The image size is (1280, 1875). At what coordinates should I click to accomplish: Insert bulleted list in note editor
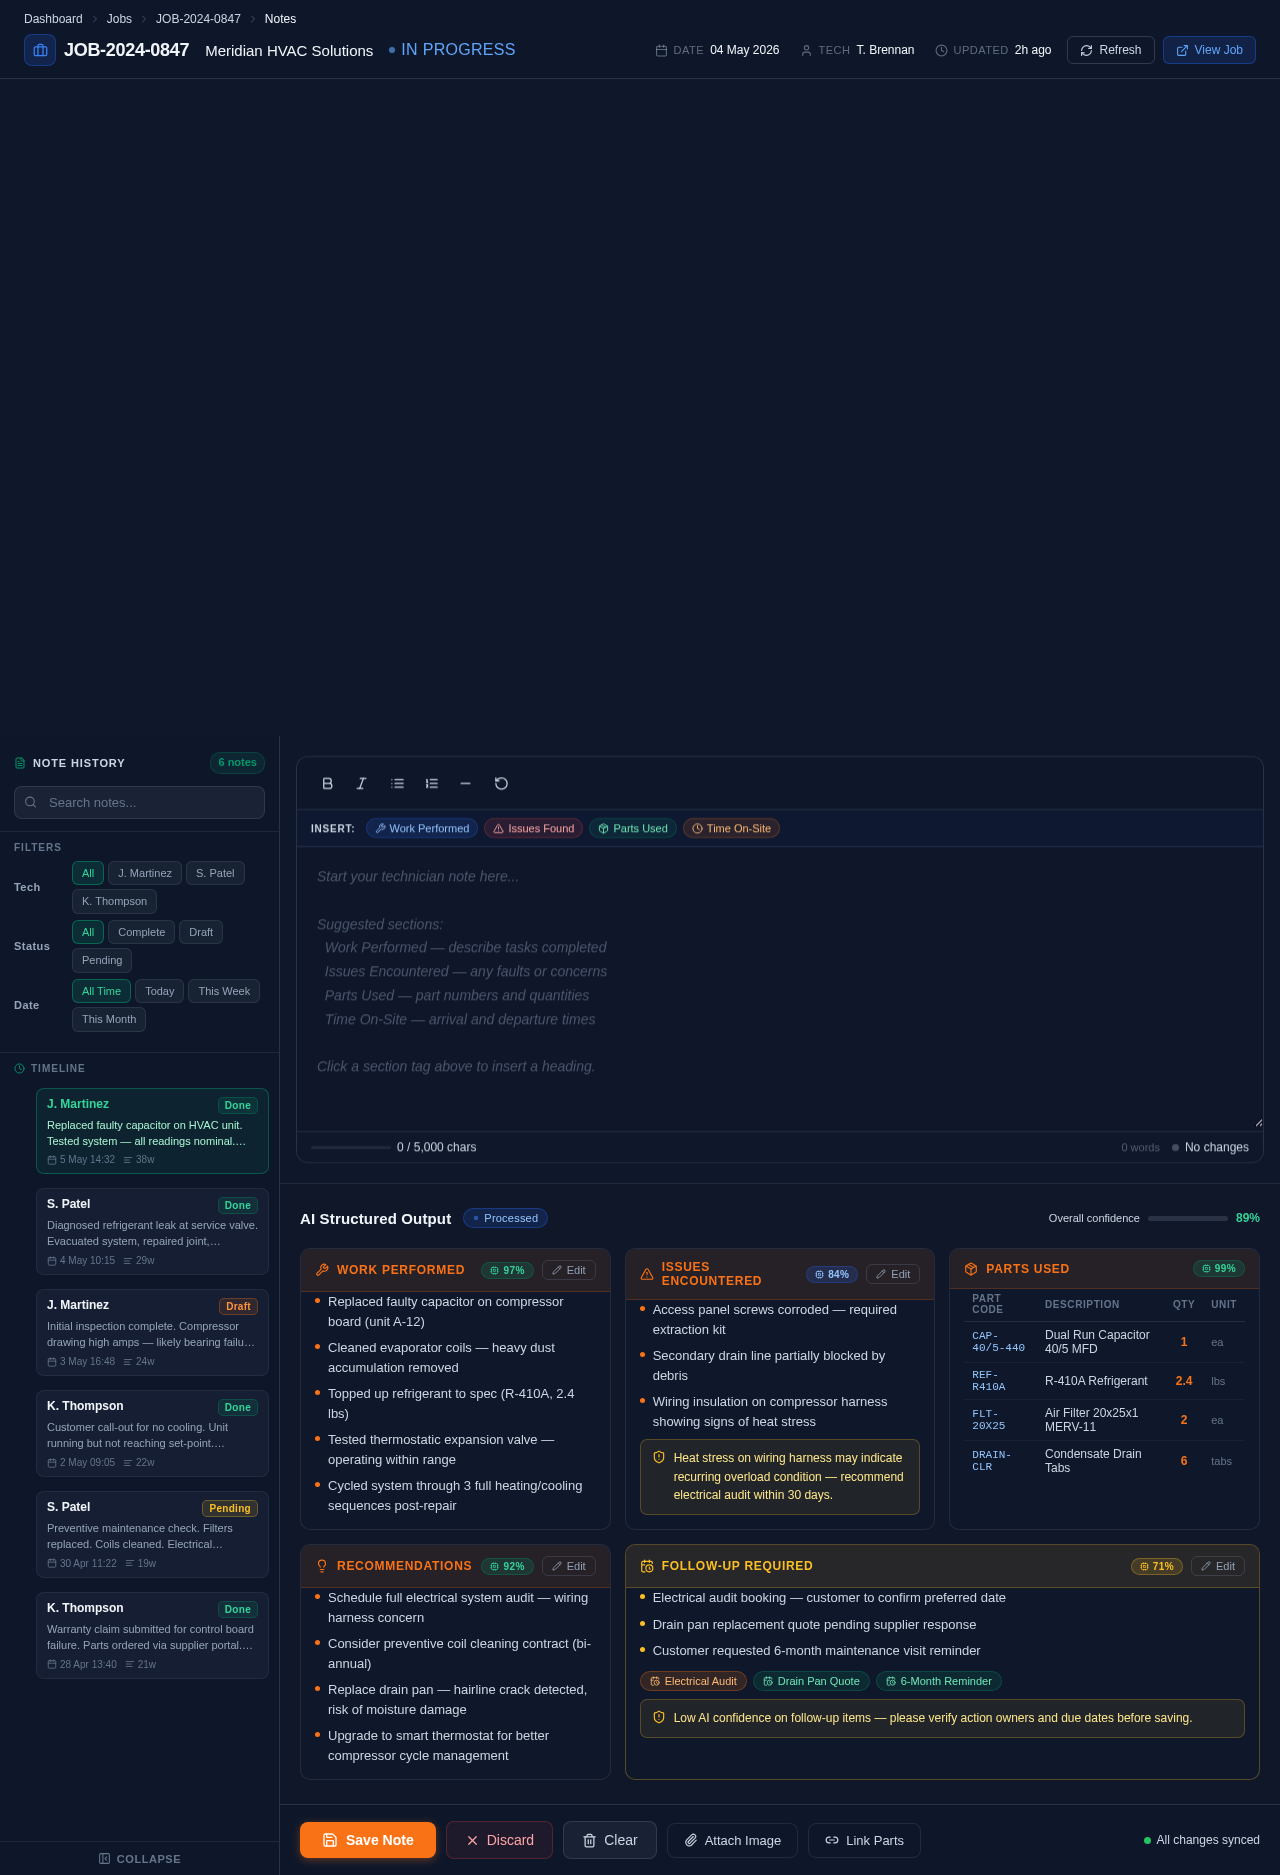click(x=397, y=784)
